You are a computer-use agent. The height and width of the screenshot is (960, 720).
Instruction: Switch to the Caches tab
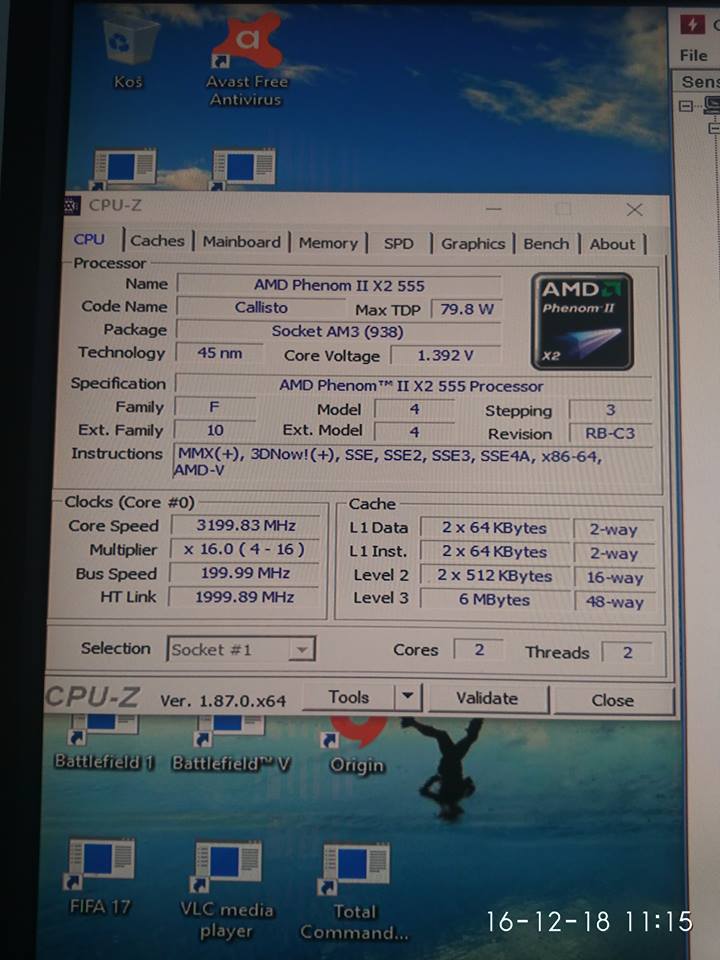click(157, 241)
